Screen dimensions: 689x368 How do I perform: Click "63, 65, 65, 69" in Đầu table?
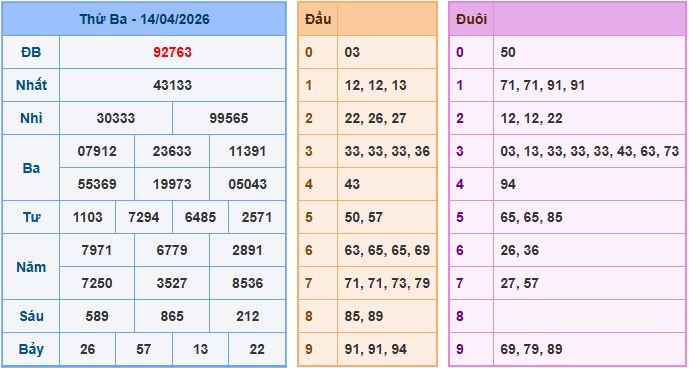(x=387, y=250)
